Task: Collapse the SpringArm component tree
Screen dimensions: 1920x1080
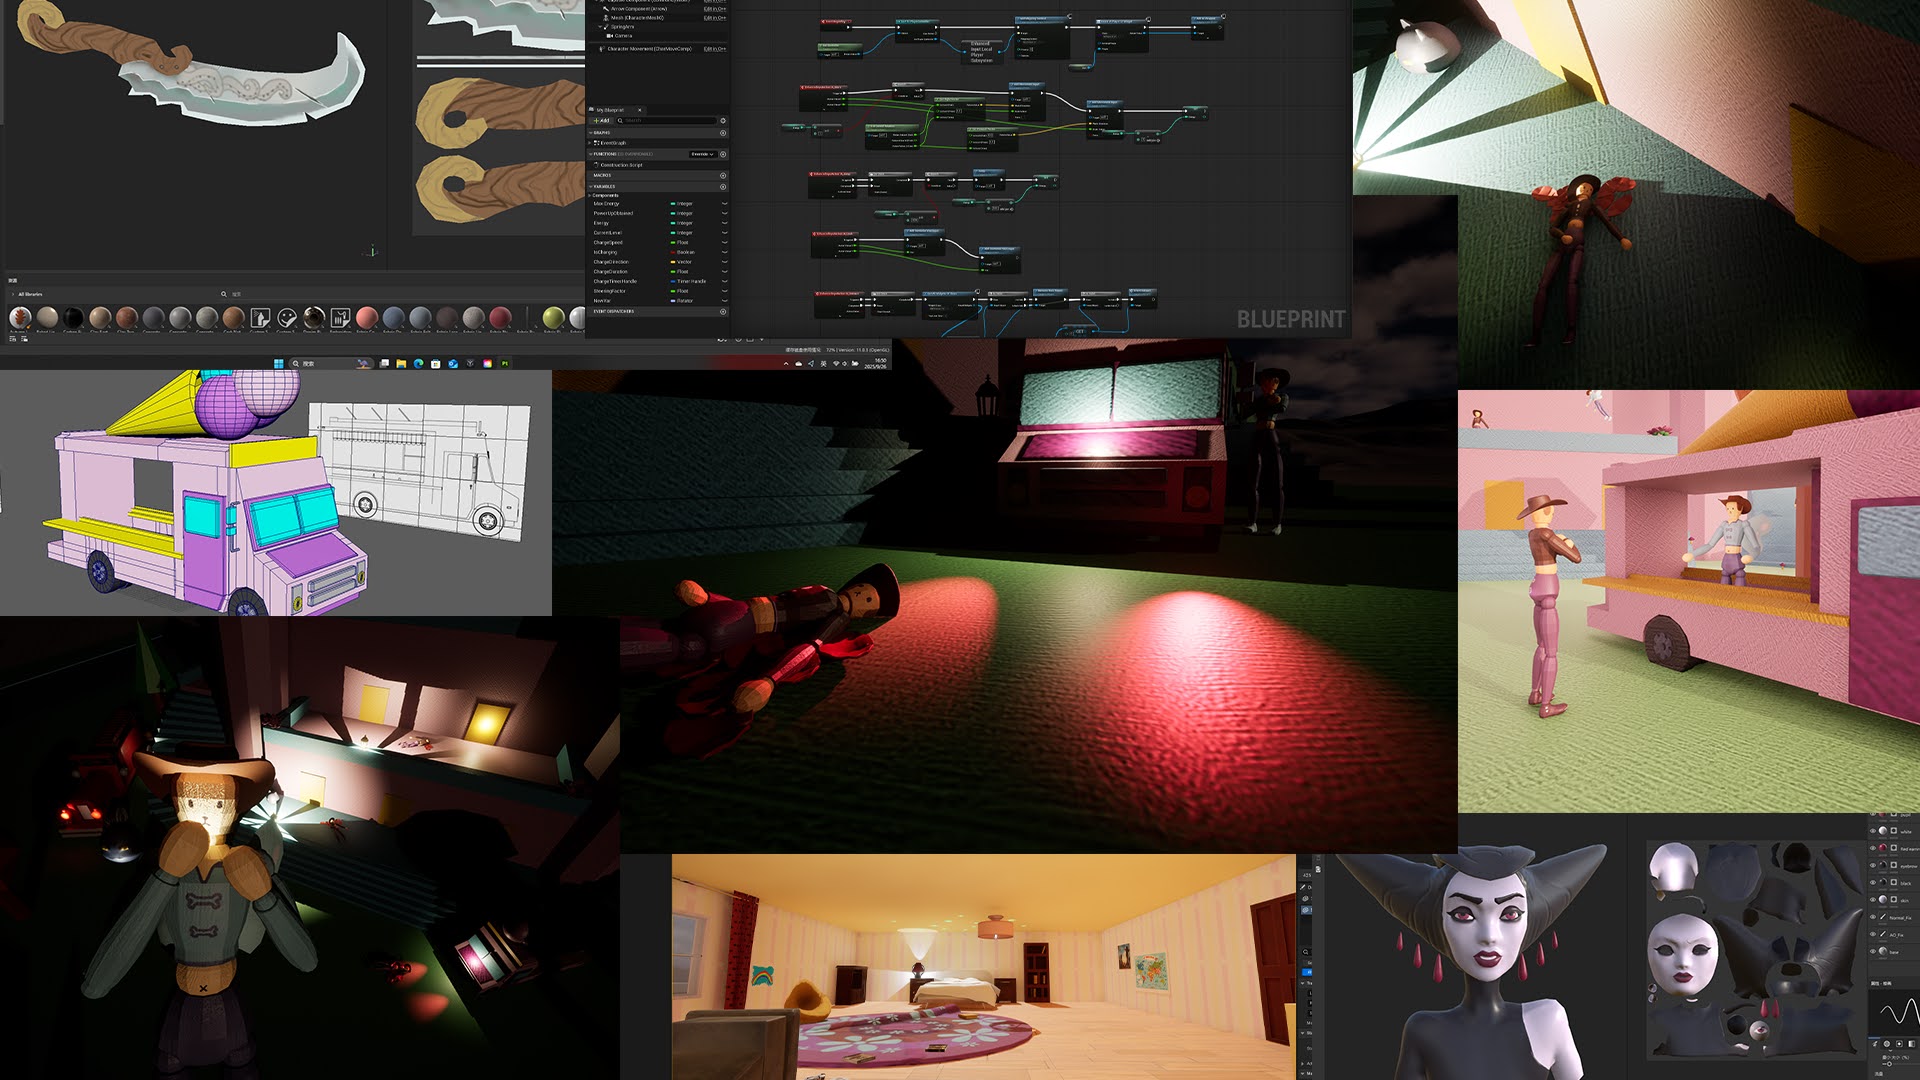Action: click(x=600, y=27)
